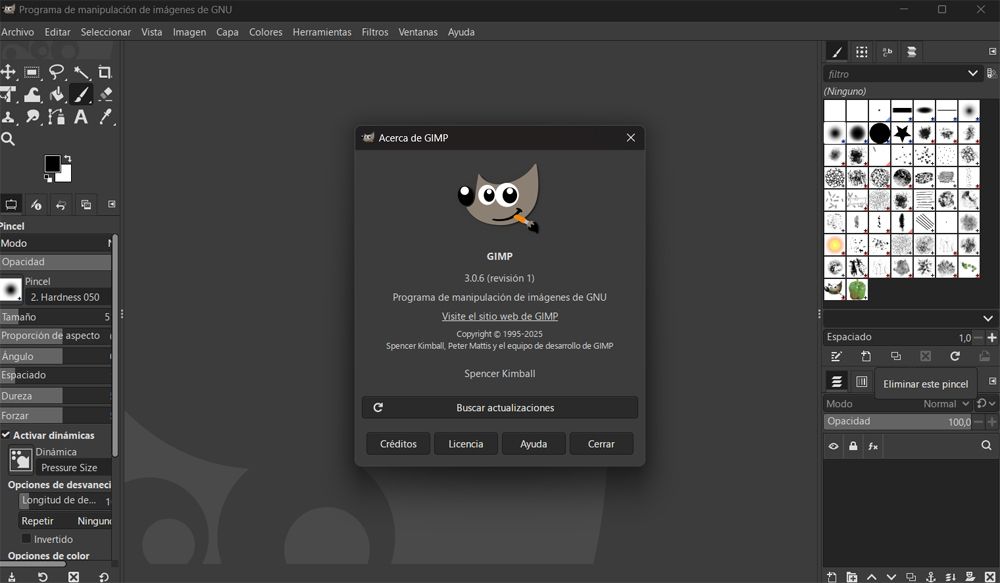Image resolution: width=1000 pixels, height=583 pixels.
Task: Follow the Visite el sitio web de GIMP link
Action: click(499, 316)
